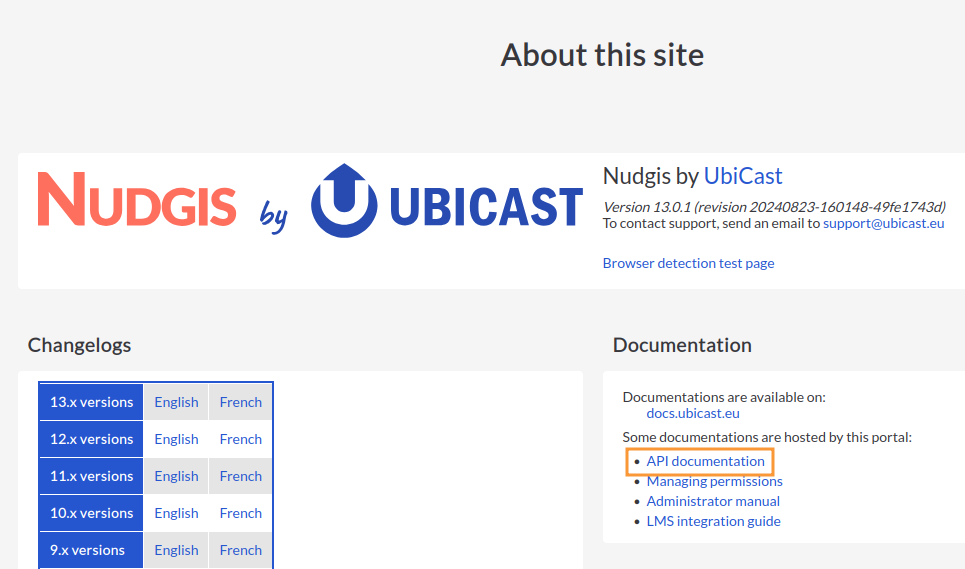This screenshot has width=965, height=569.
Task: Open LMS integration guide link
Action: point(713,521)
